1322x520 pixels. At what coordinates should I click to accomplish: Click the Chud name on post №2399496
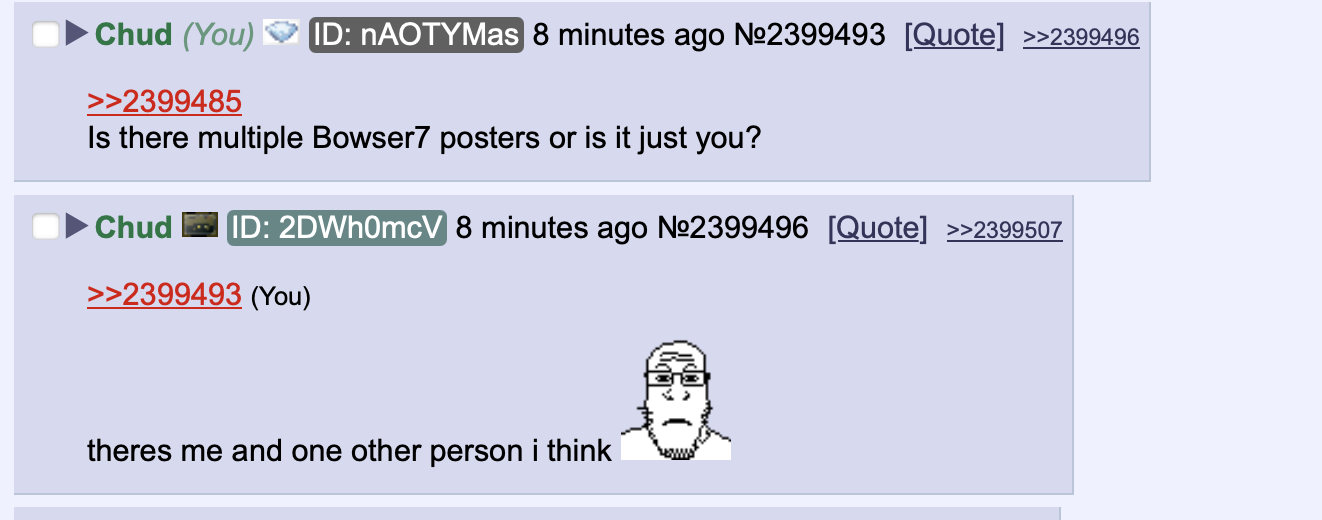coord(134,227)
